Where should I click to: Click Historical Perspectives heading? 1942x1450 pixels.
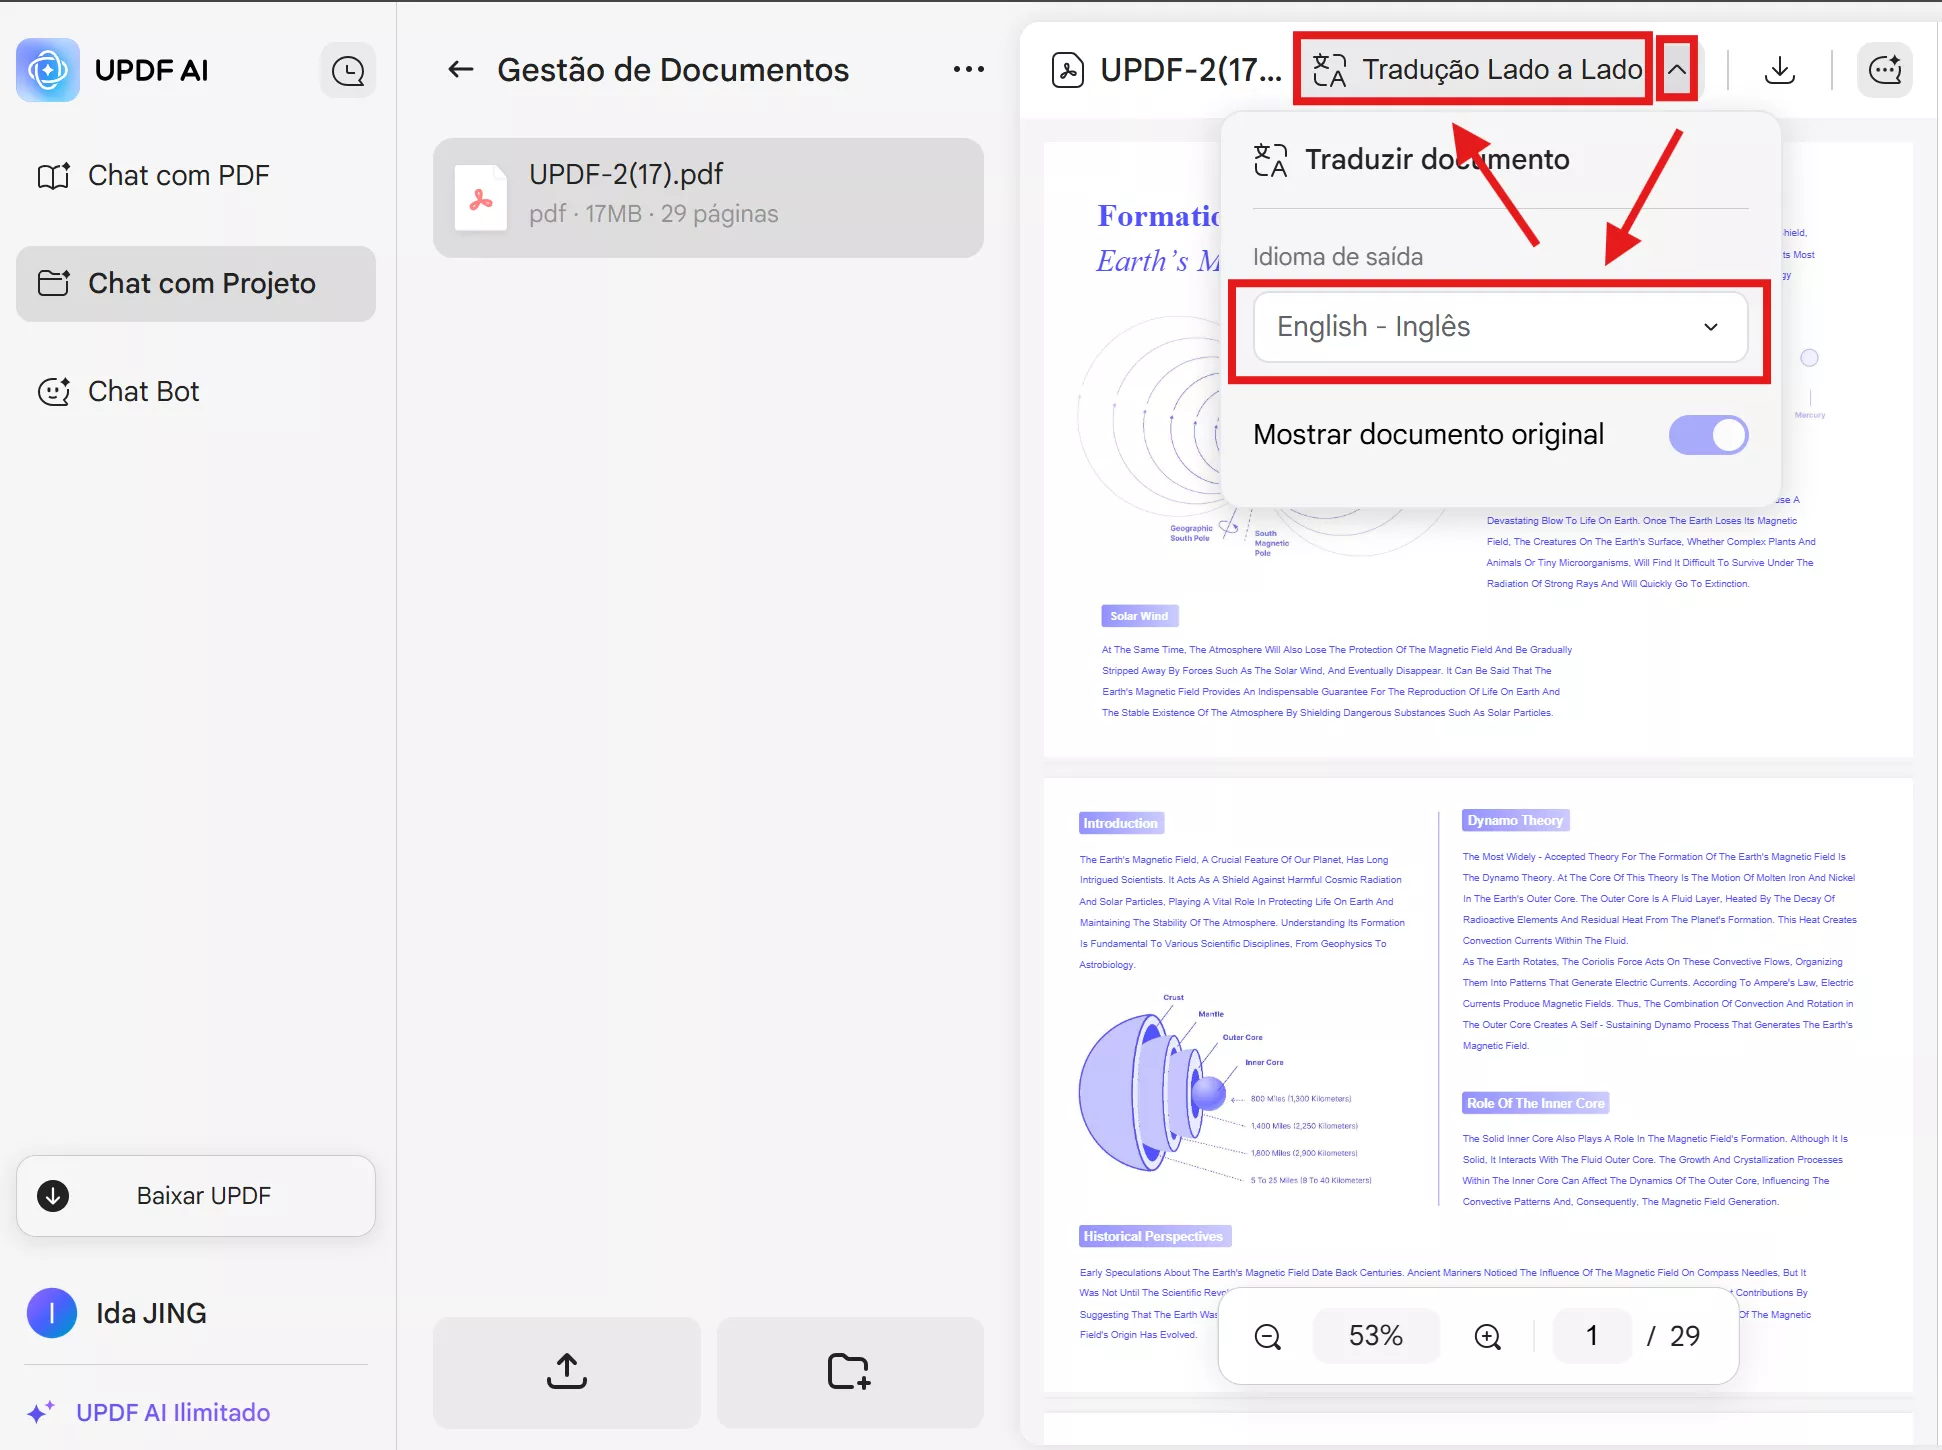point(1154,1236)
